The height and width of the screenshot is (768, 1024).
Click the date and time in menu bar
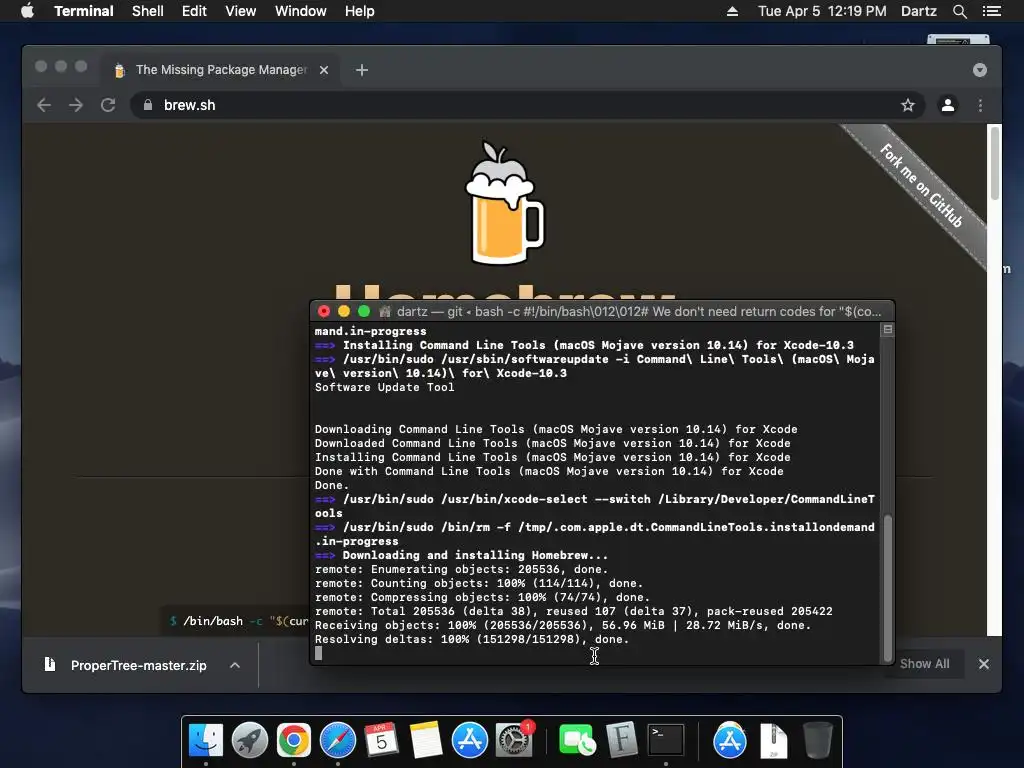822,11
